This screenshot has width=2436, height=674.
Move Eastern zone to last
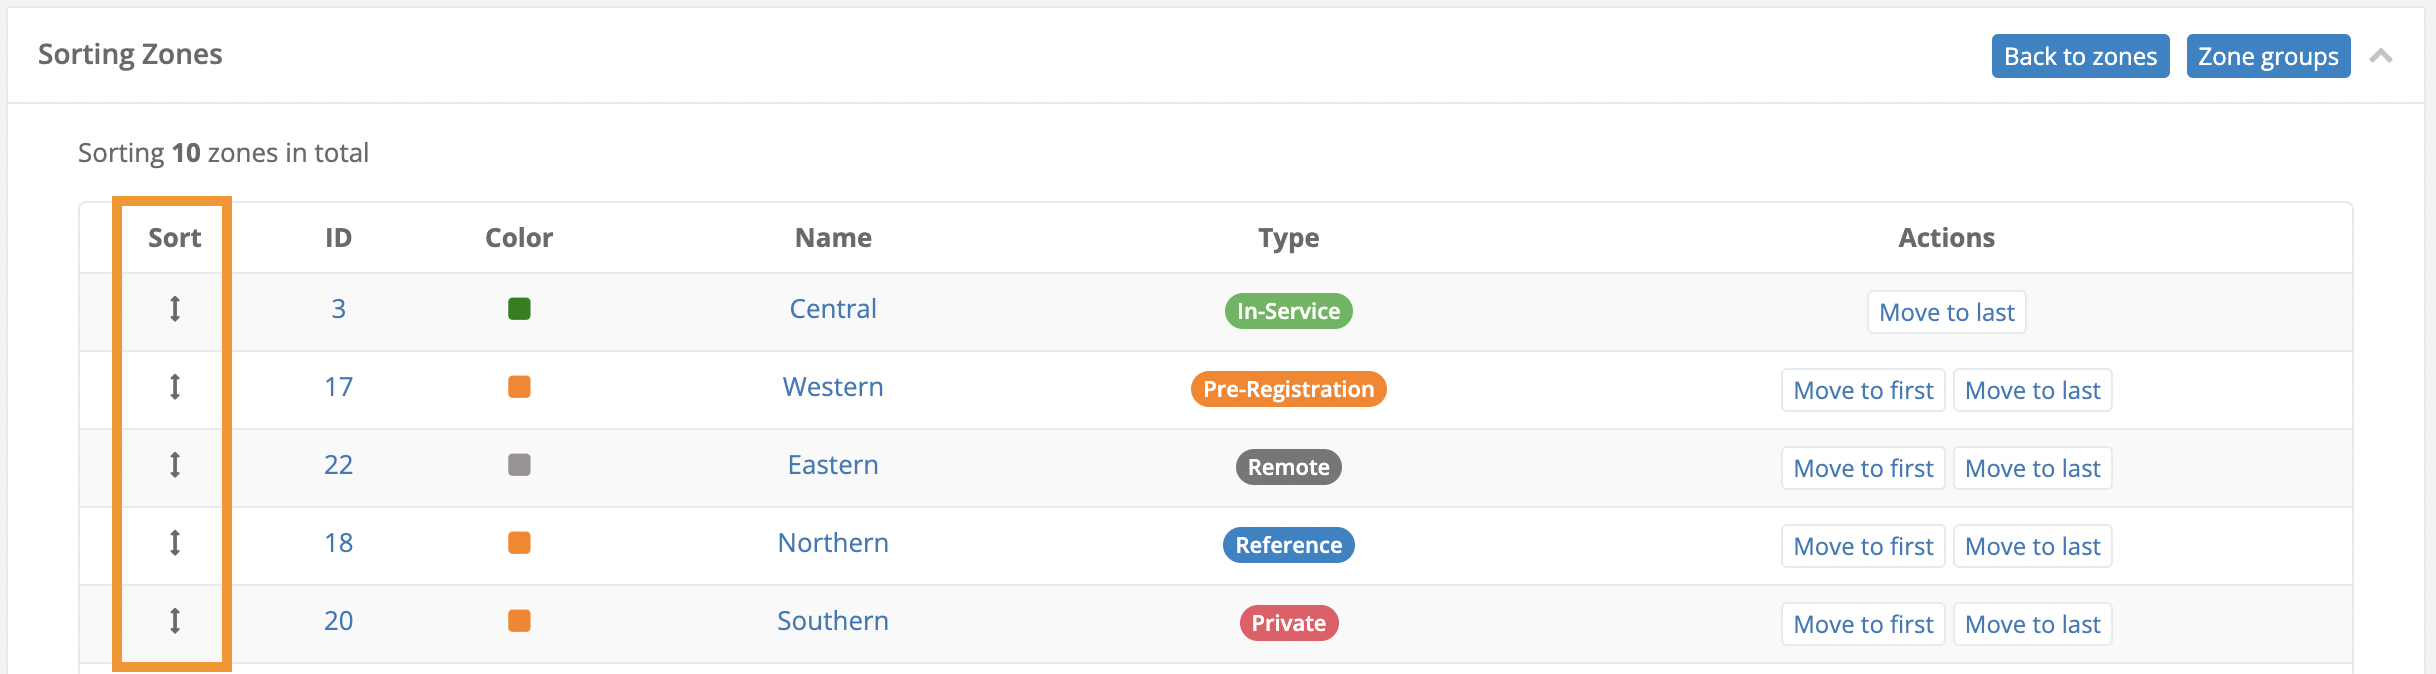click(x=2032, y=468)
